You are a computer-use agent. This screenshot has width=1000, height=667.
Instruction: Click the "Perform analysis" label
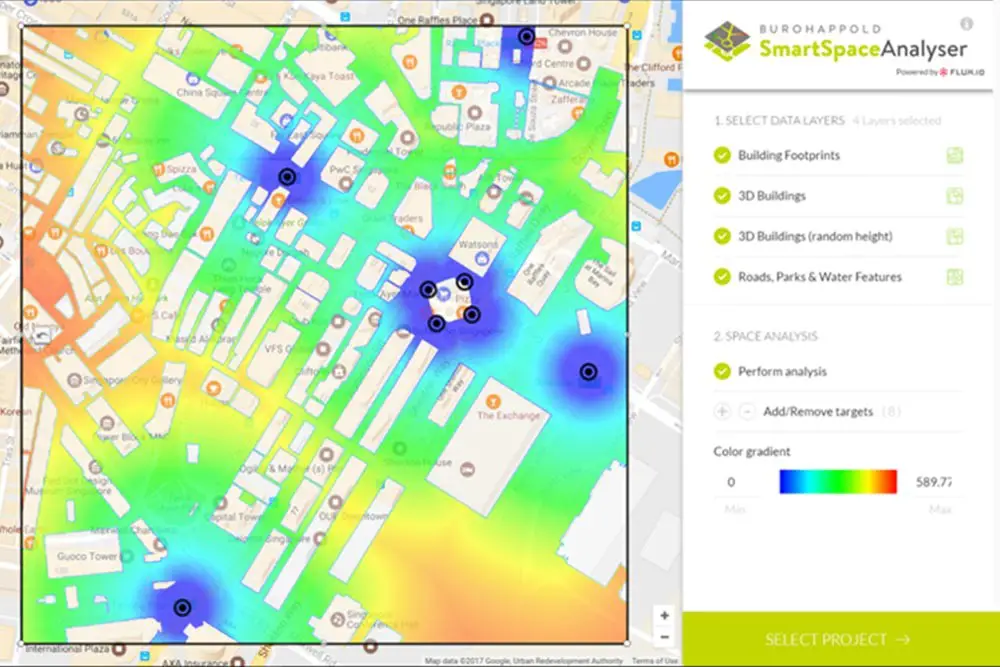point(782,372)
